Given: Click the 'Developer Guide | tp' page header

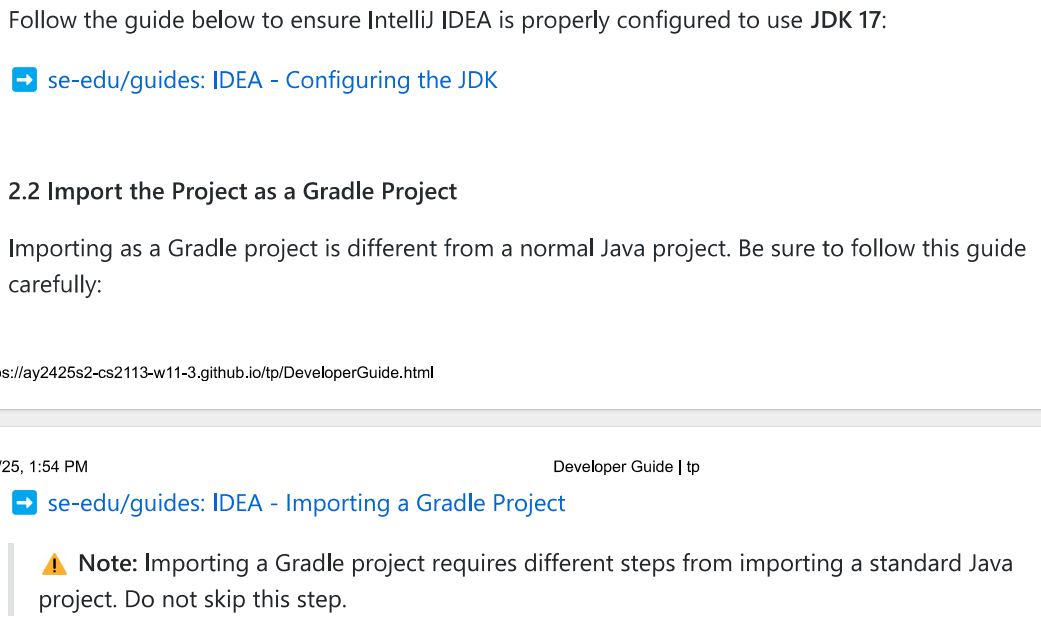Looking at the screenshot, I should coord(626,467).
